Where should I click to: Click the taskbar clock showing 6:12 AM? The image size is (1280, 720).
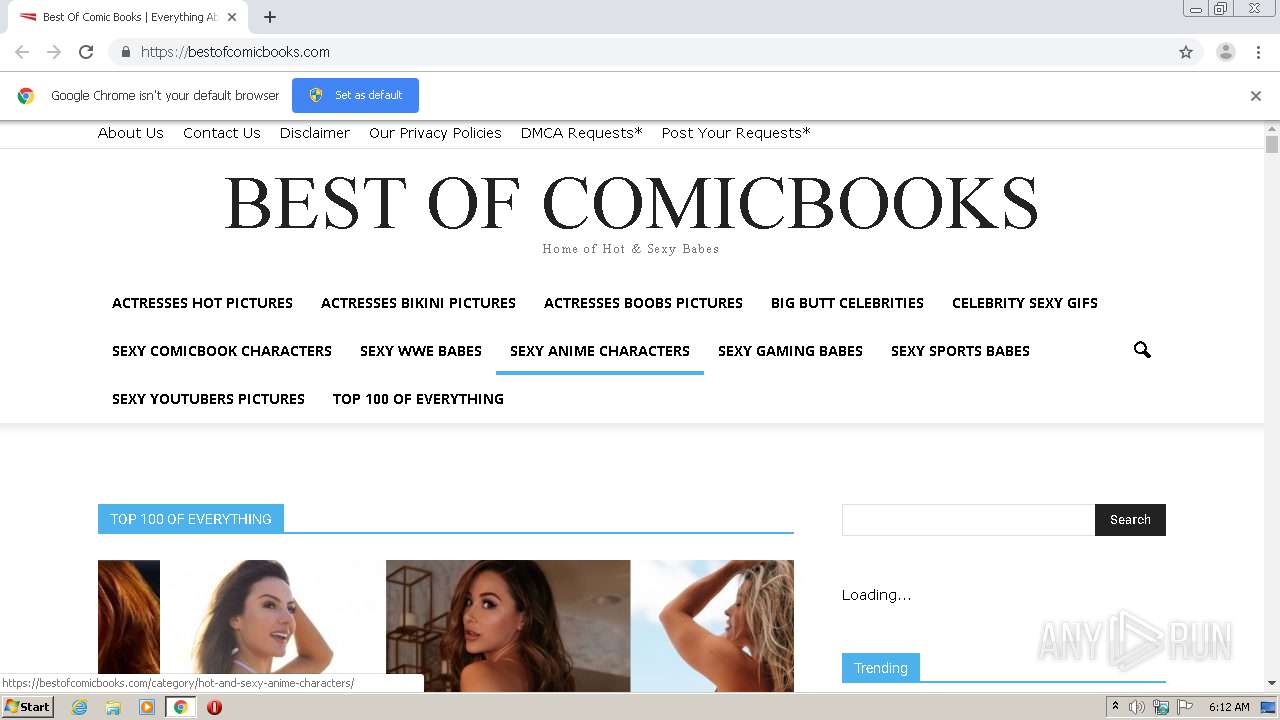tap(1229, 707)
